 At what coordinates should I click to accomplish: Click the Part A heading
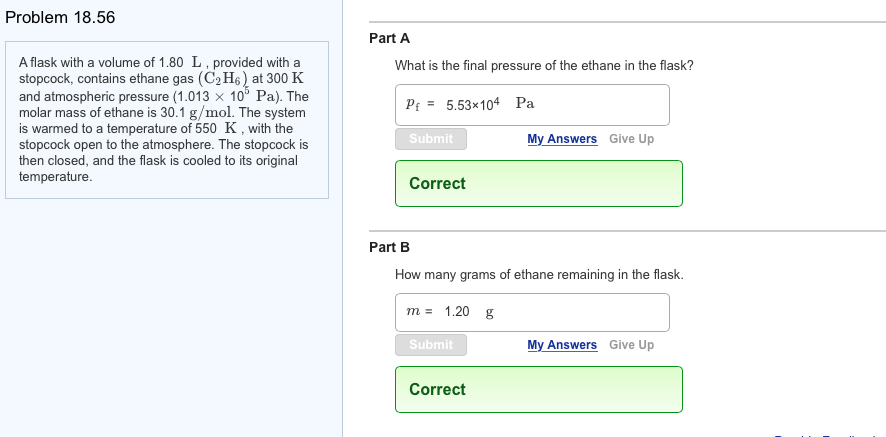coord(389,38)
